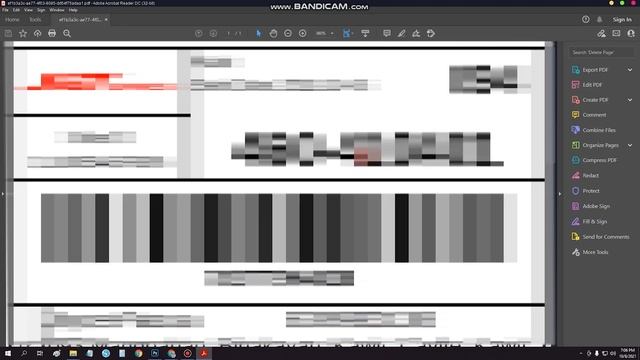The width and height of the screenshot is (640, 360).
Task: Activate the Selection arrow tool
Action: click(x=258, y=33)
